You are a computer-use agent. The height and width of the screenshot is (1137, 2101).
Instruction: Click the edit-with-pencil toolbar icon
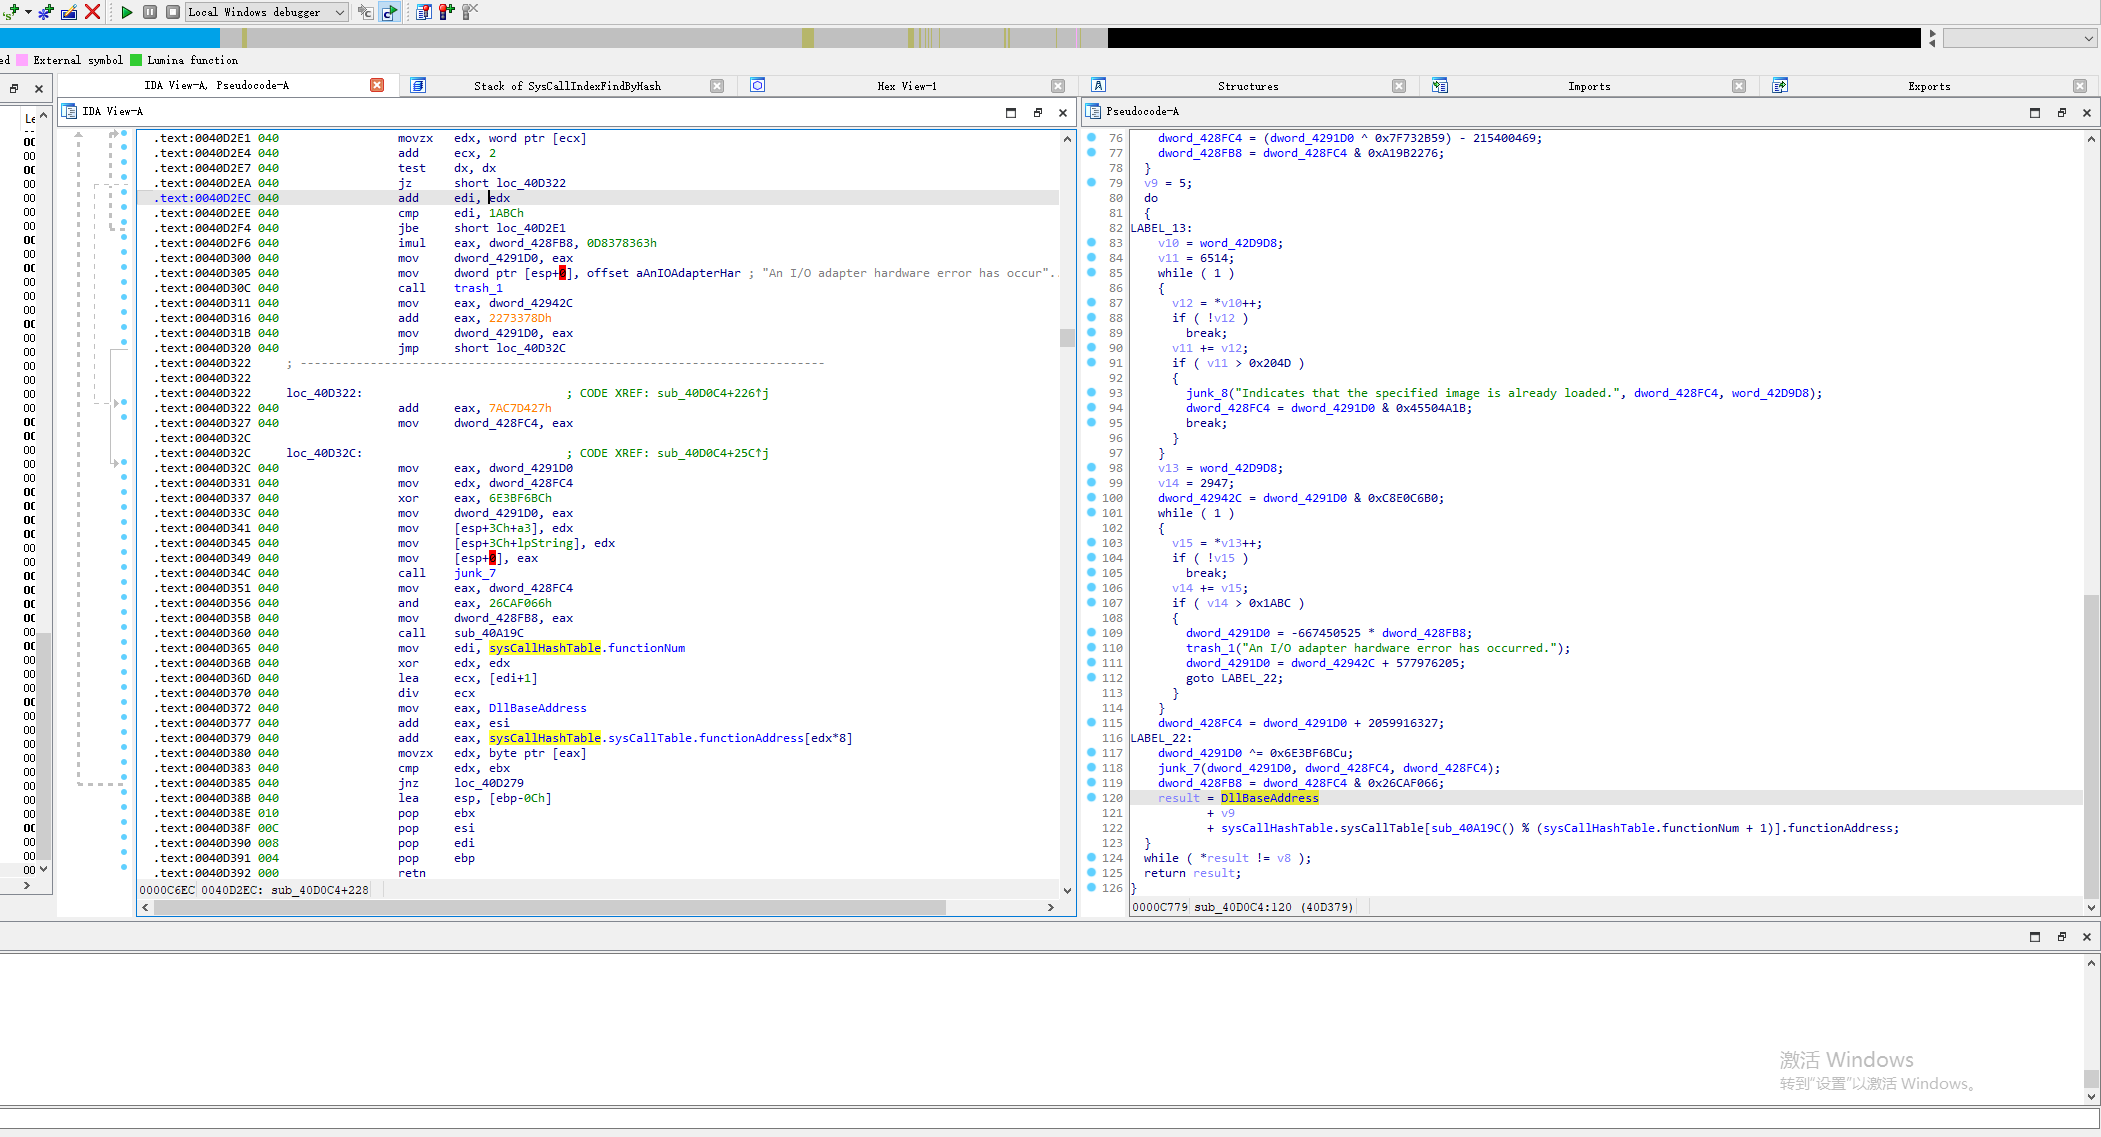(x=69, y=12)
